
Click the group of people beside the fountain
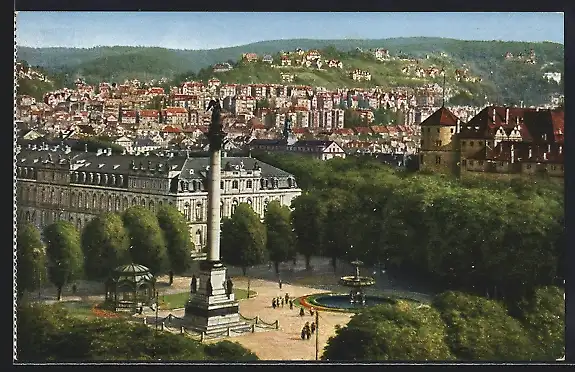tap(283, 302)
